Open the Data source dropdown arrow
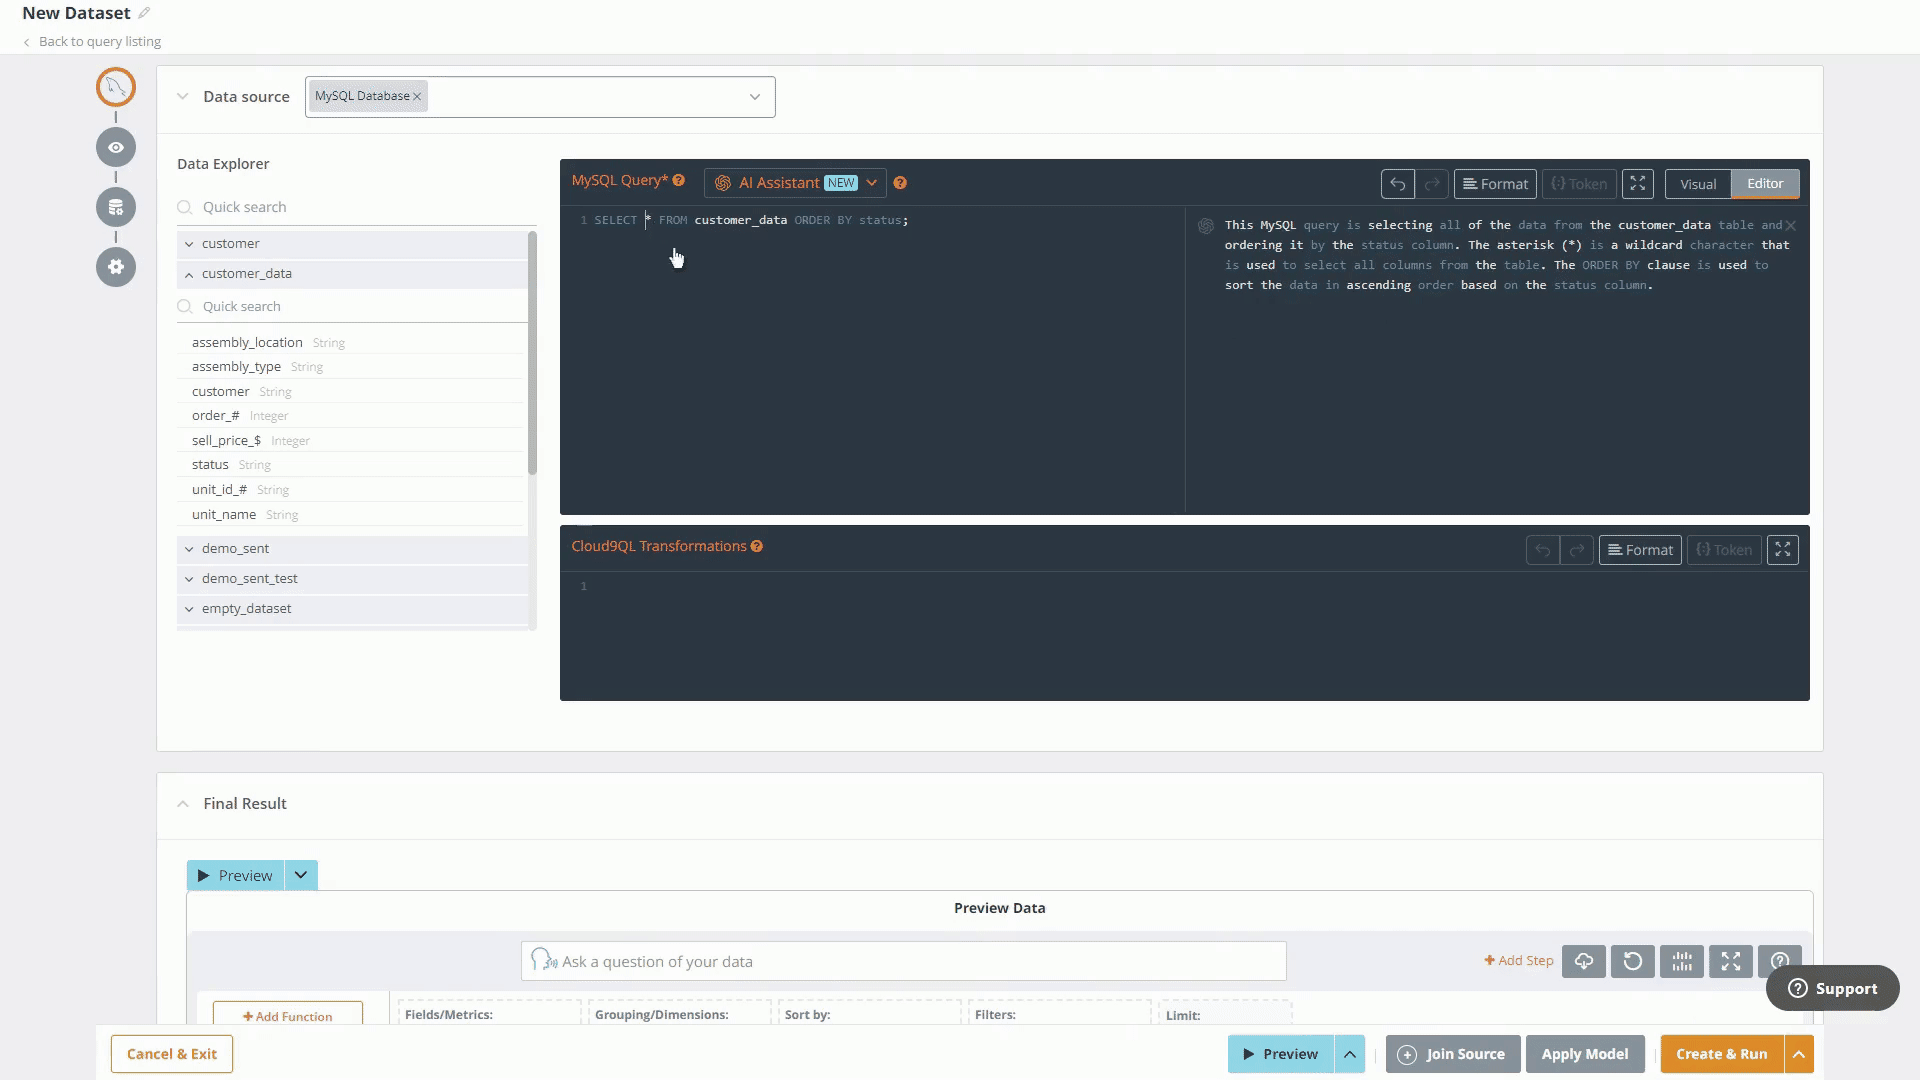This screenshot has height=1080, width=1920. pos(755,97)
